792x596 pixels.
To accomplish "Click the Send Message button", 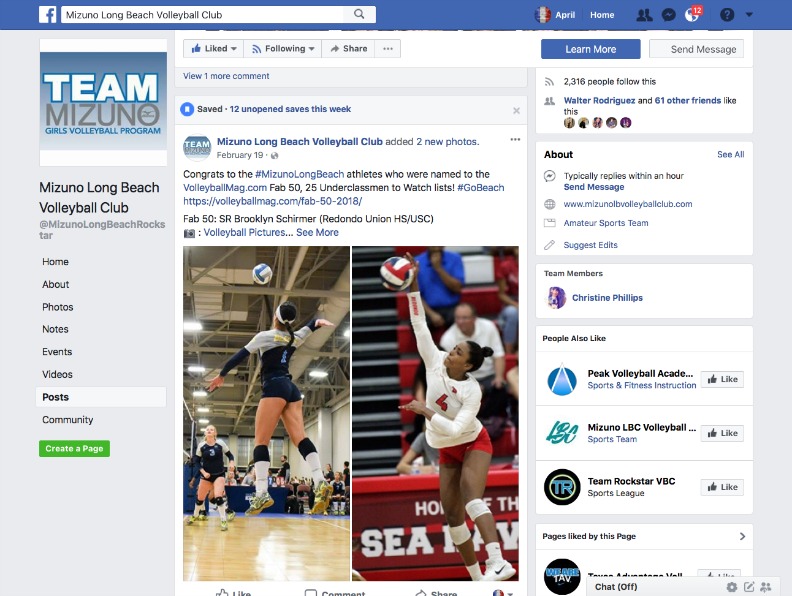I will 697,49.
